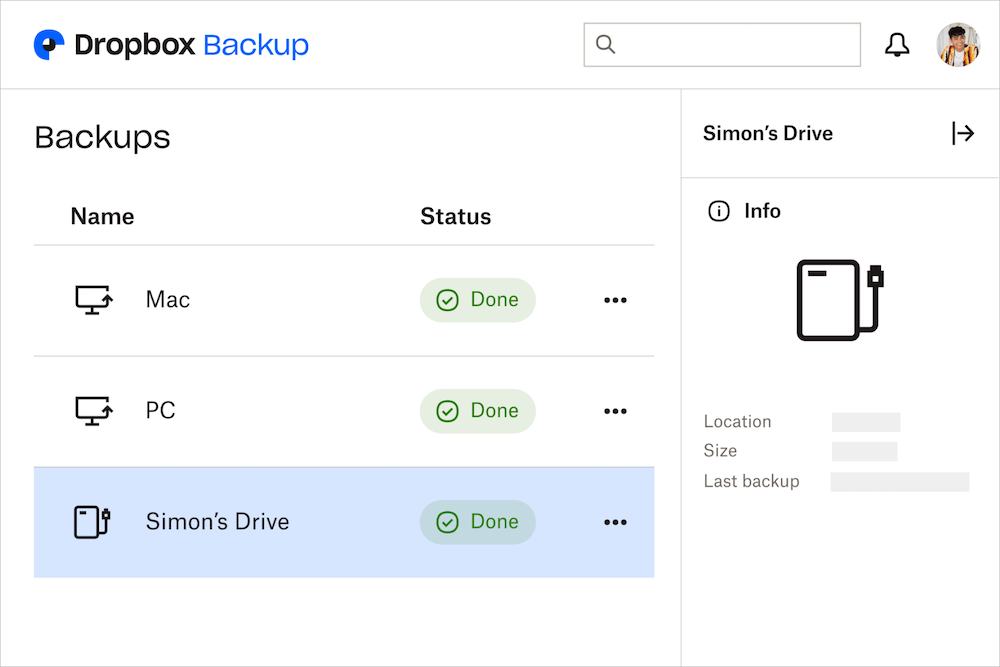Click the Done status badge for PC

[477, 411]
